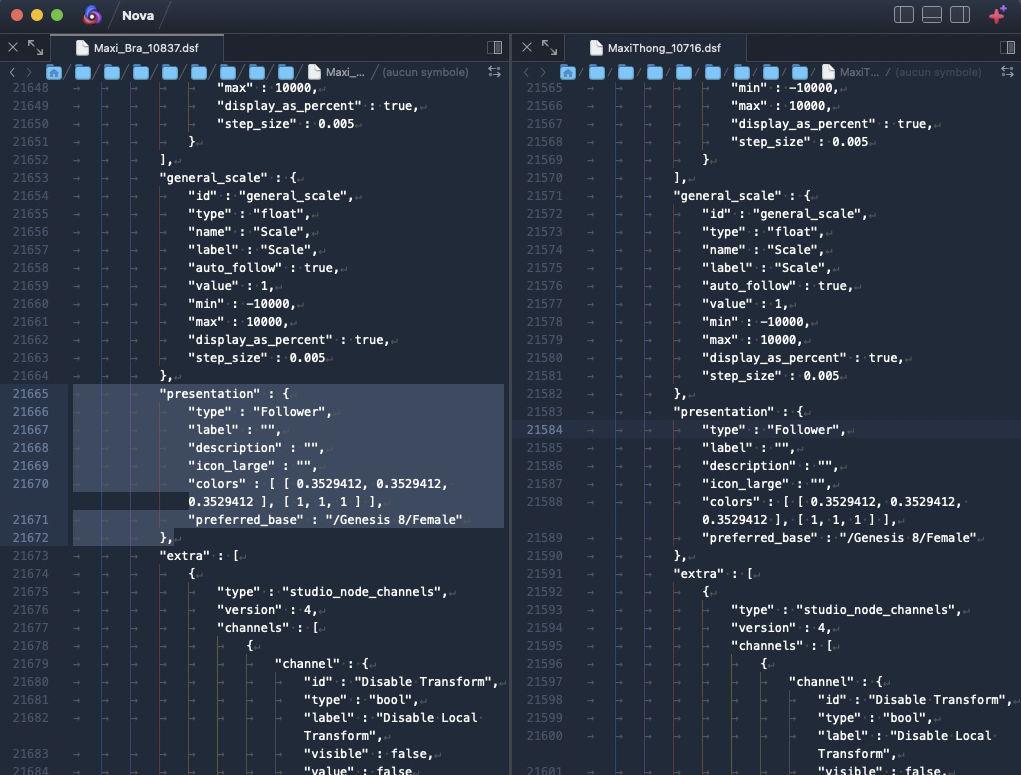This screenshot has width=1021, height=775.
Task: Click "extra" key on right line 21591
Action: (x=699, y=574)
